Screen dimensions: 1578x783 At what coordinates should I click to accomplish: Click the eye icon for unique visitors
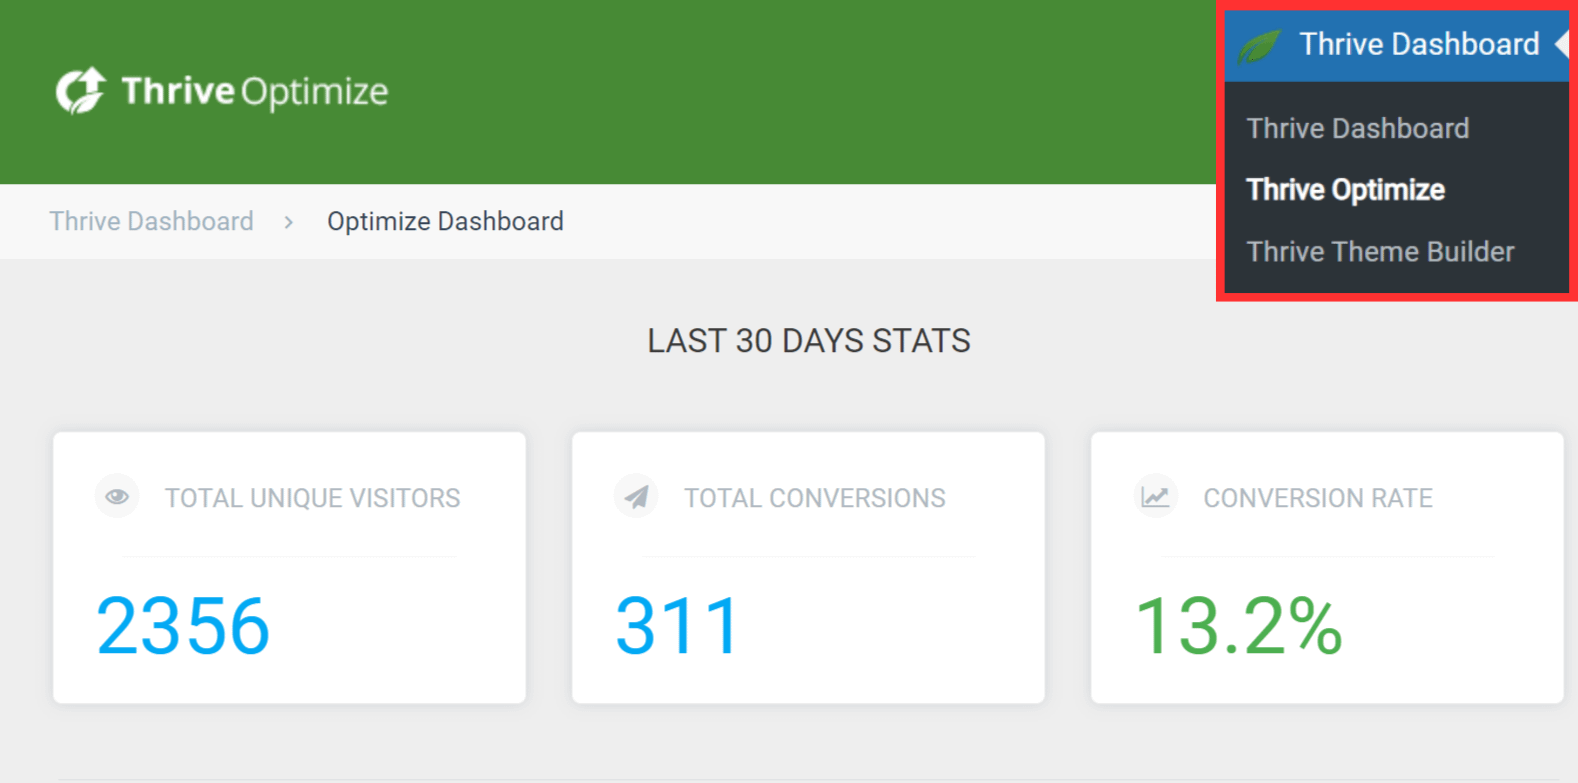[x=117, y=497]
